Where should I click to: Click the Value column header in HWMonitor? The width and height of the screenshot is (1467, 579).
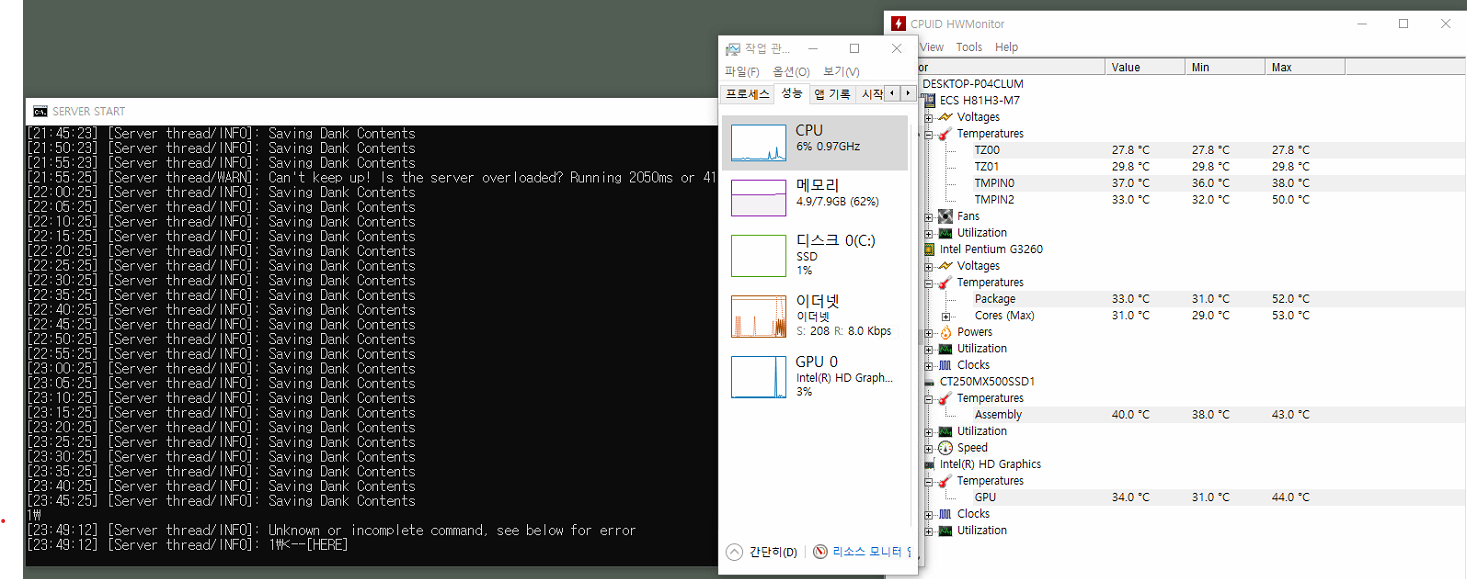pos(1147,67)
